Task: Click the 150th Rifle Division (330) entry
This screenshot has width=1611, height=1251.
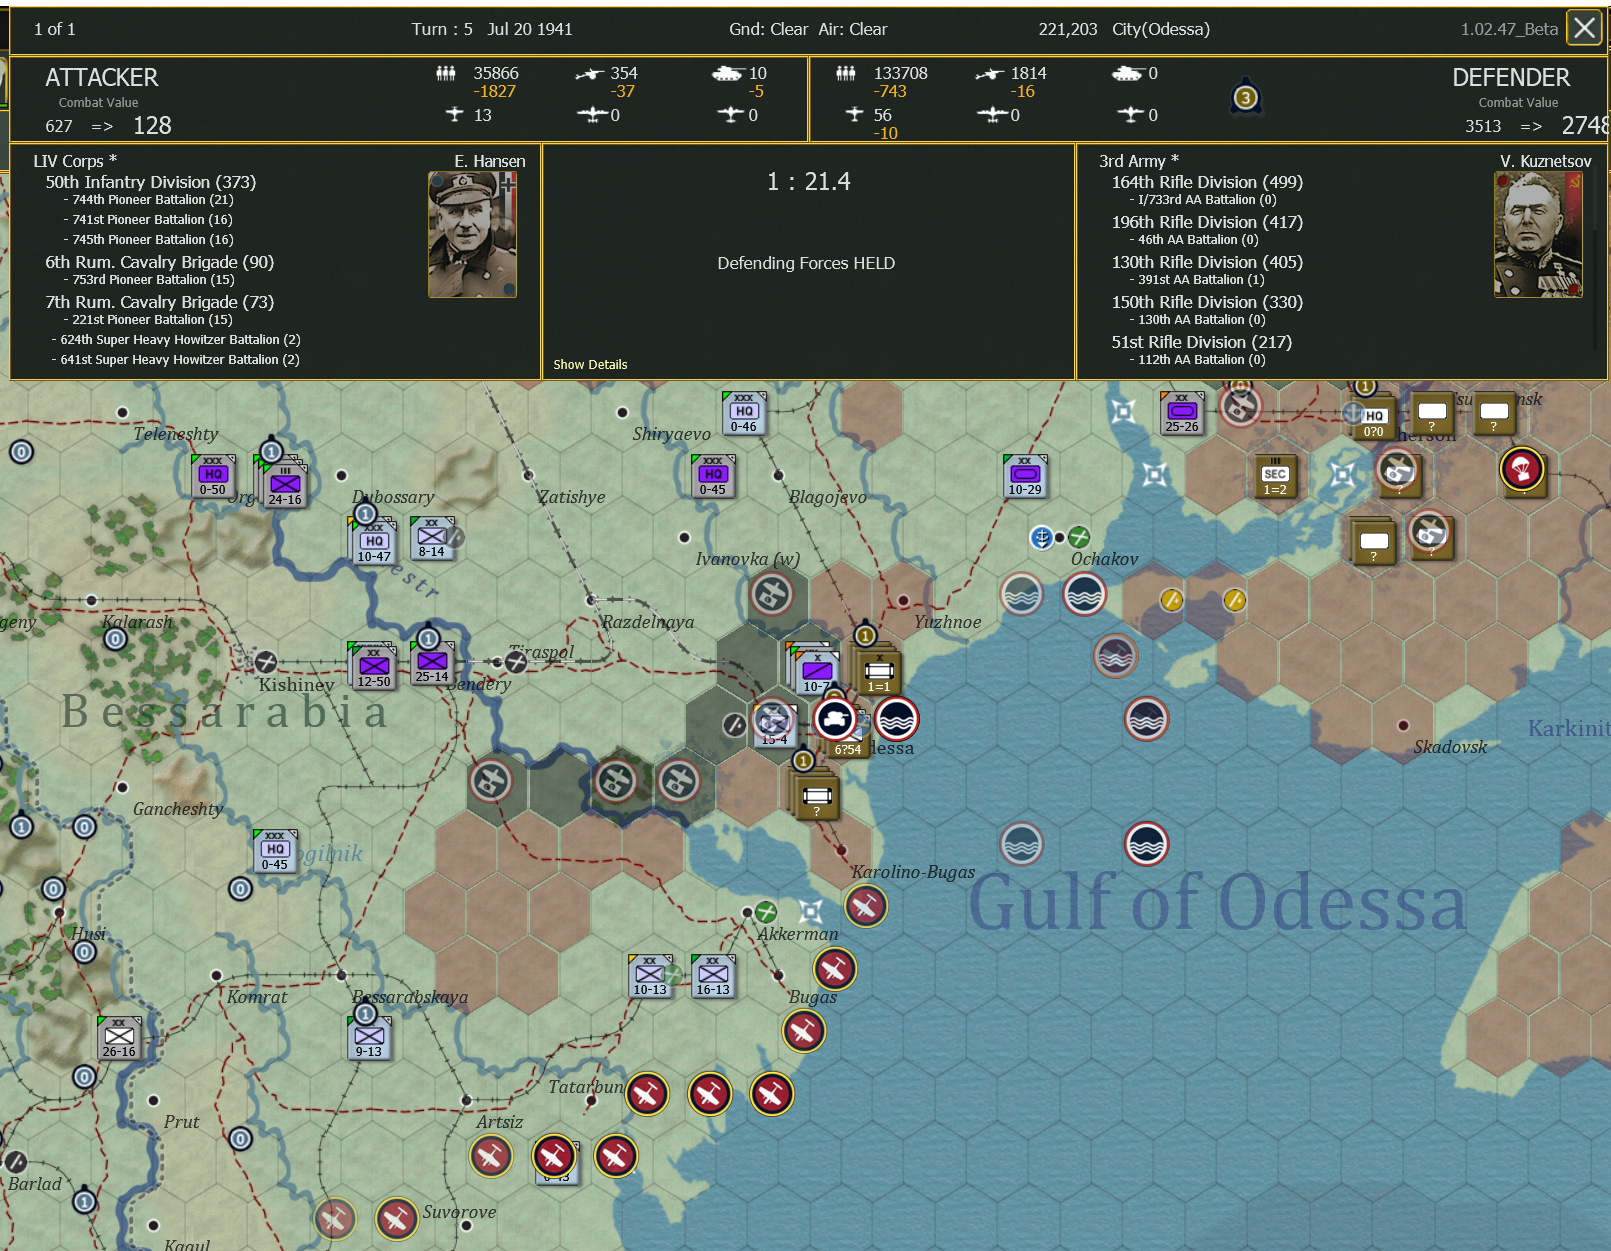Action: (1207, 302)
